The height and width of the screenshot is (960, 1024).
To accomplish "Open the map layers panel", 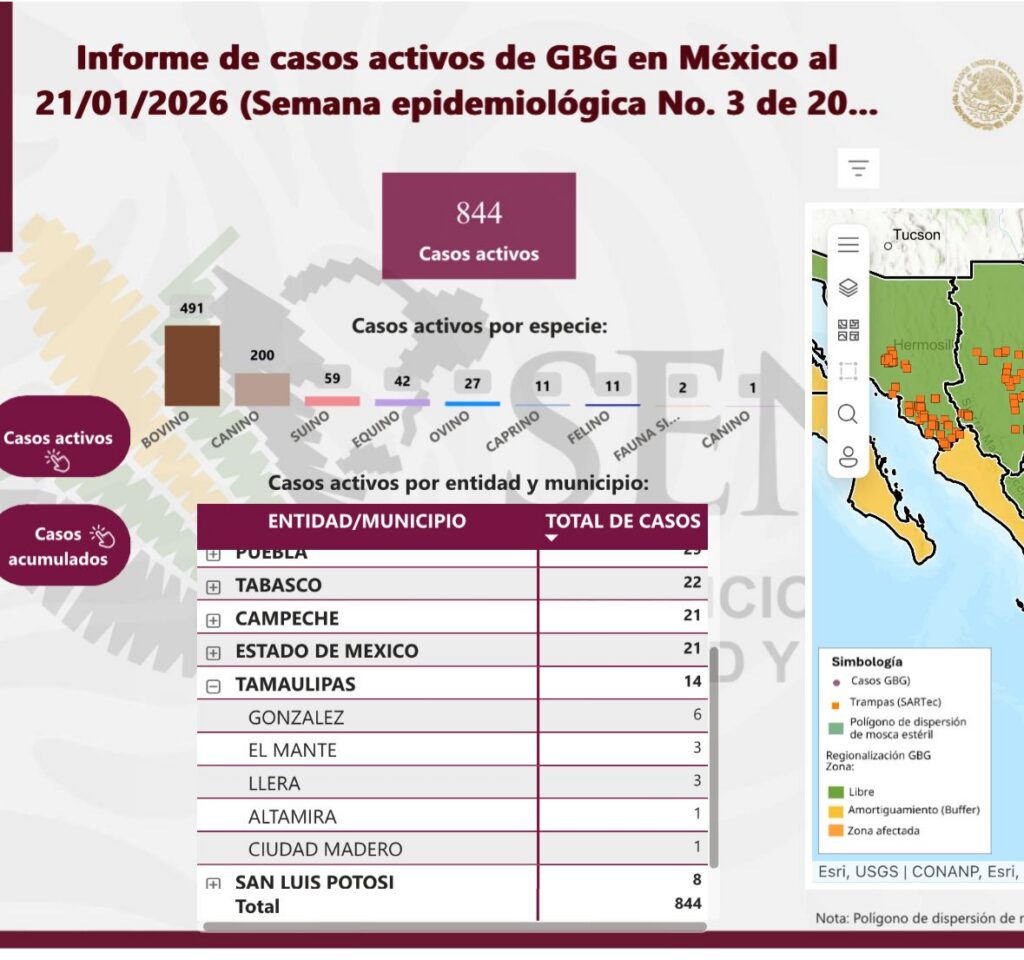I will coord(848,288).
